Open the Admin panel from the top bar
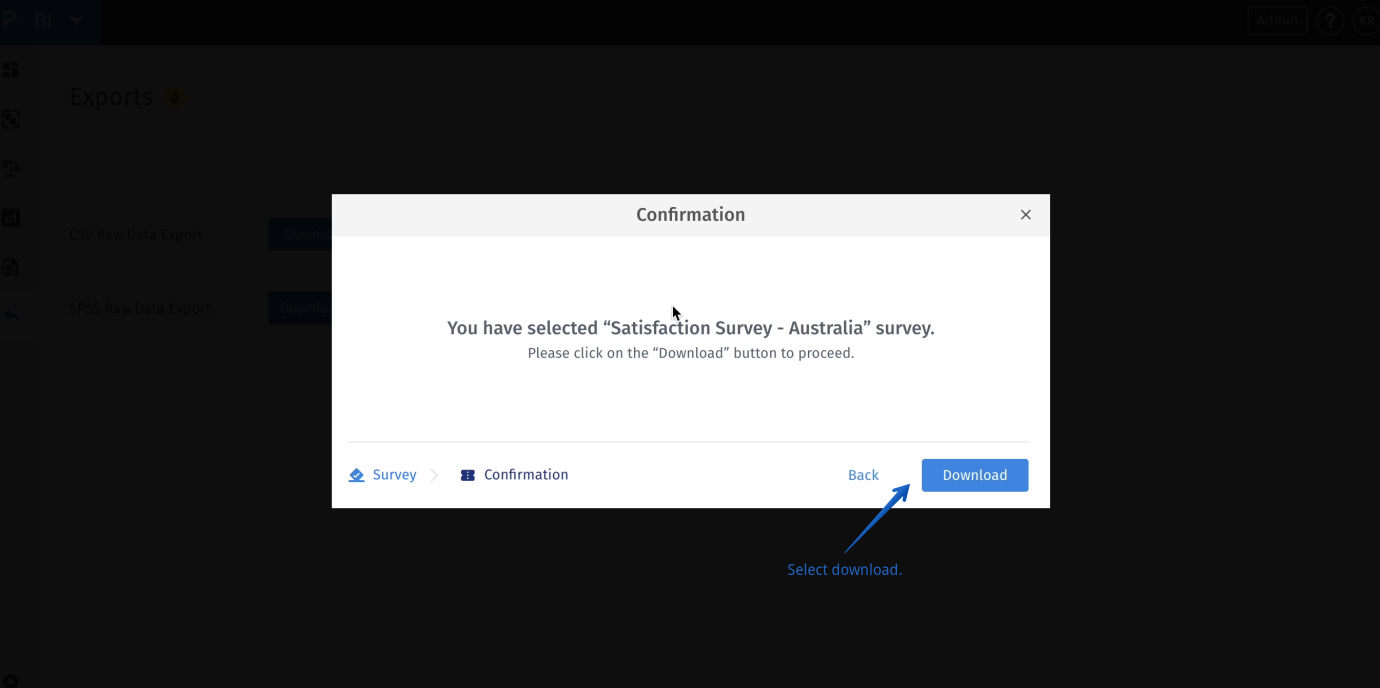This screenshot has height=688, width=1380. (1277, 19)
